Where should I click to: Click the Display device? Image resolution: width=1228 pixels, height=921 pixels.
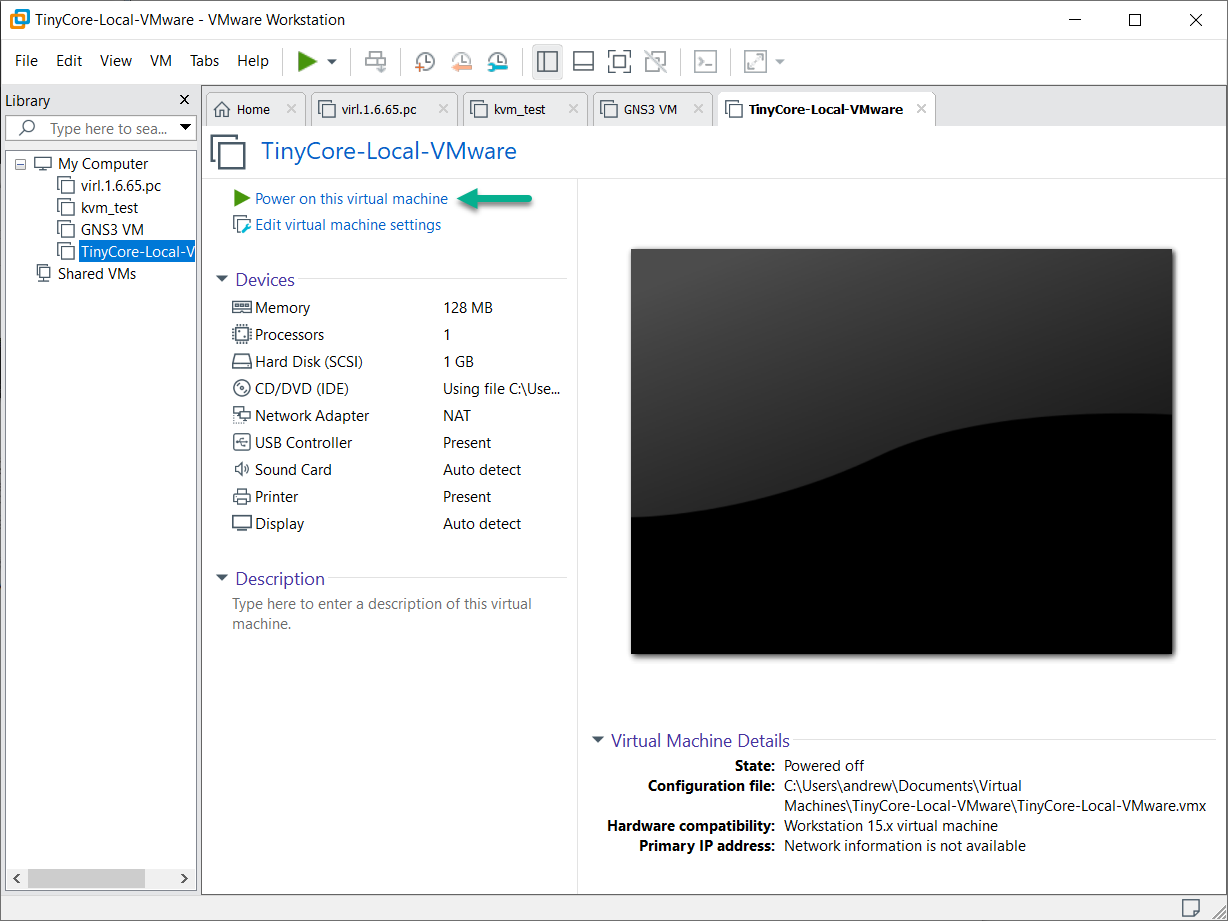pos(398,524)
